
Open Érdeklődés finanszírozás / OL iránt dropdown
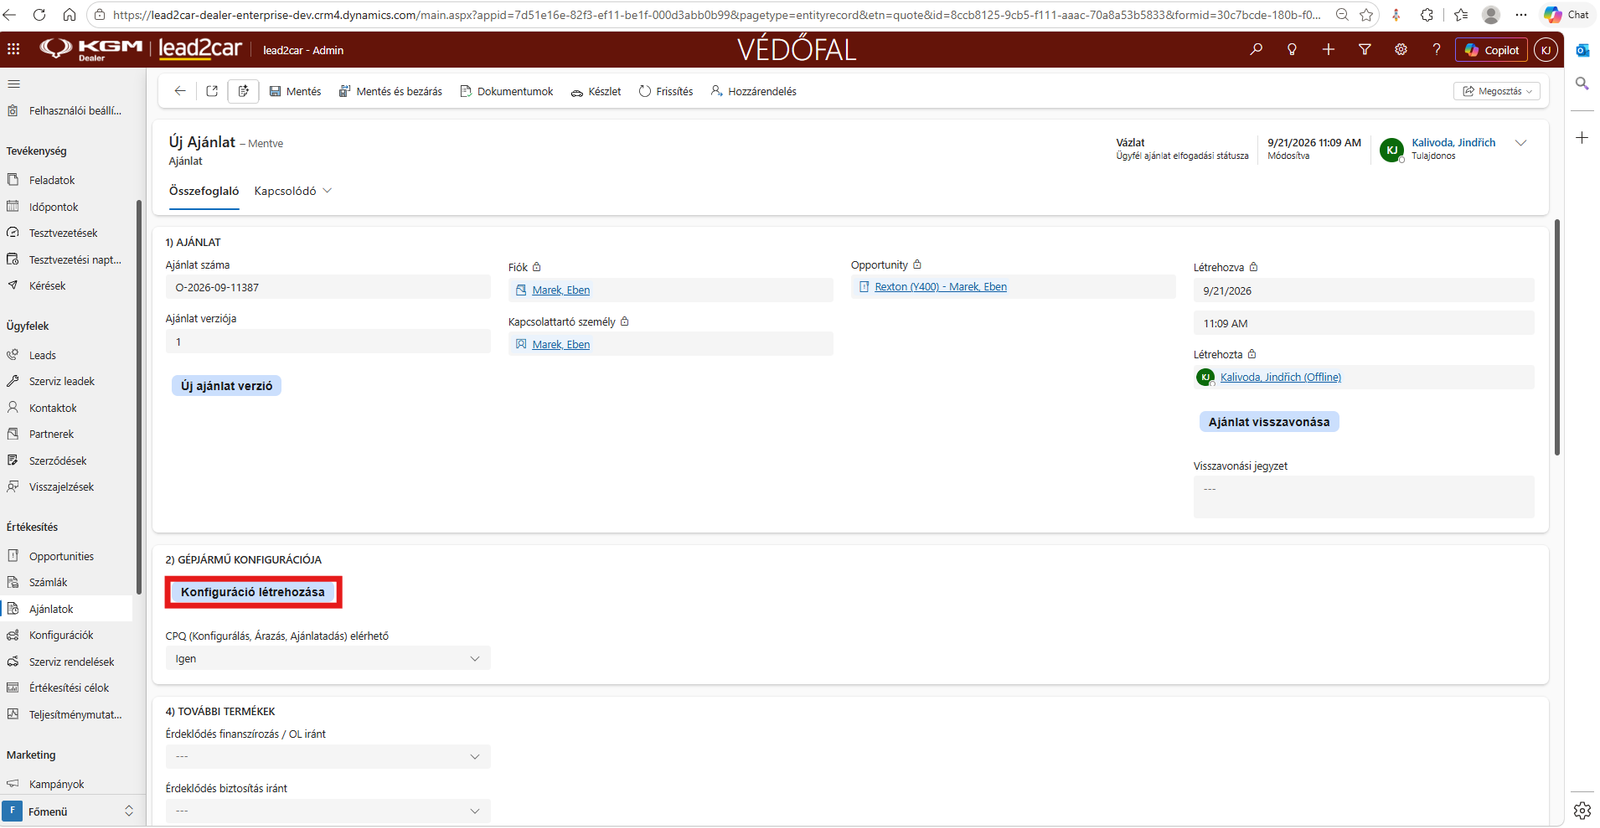pos(328,757)
